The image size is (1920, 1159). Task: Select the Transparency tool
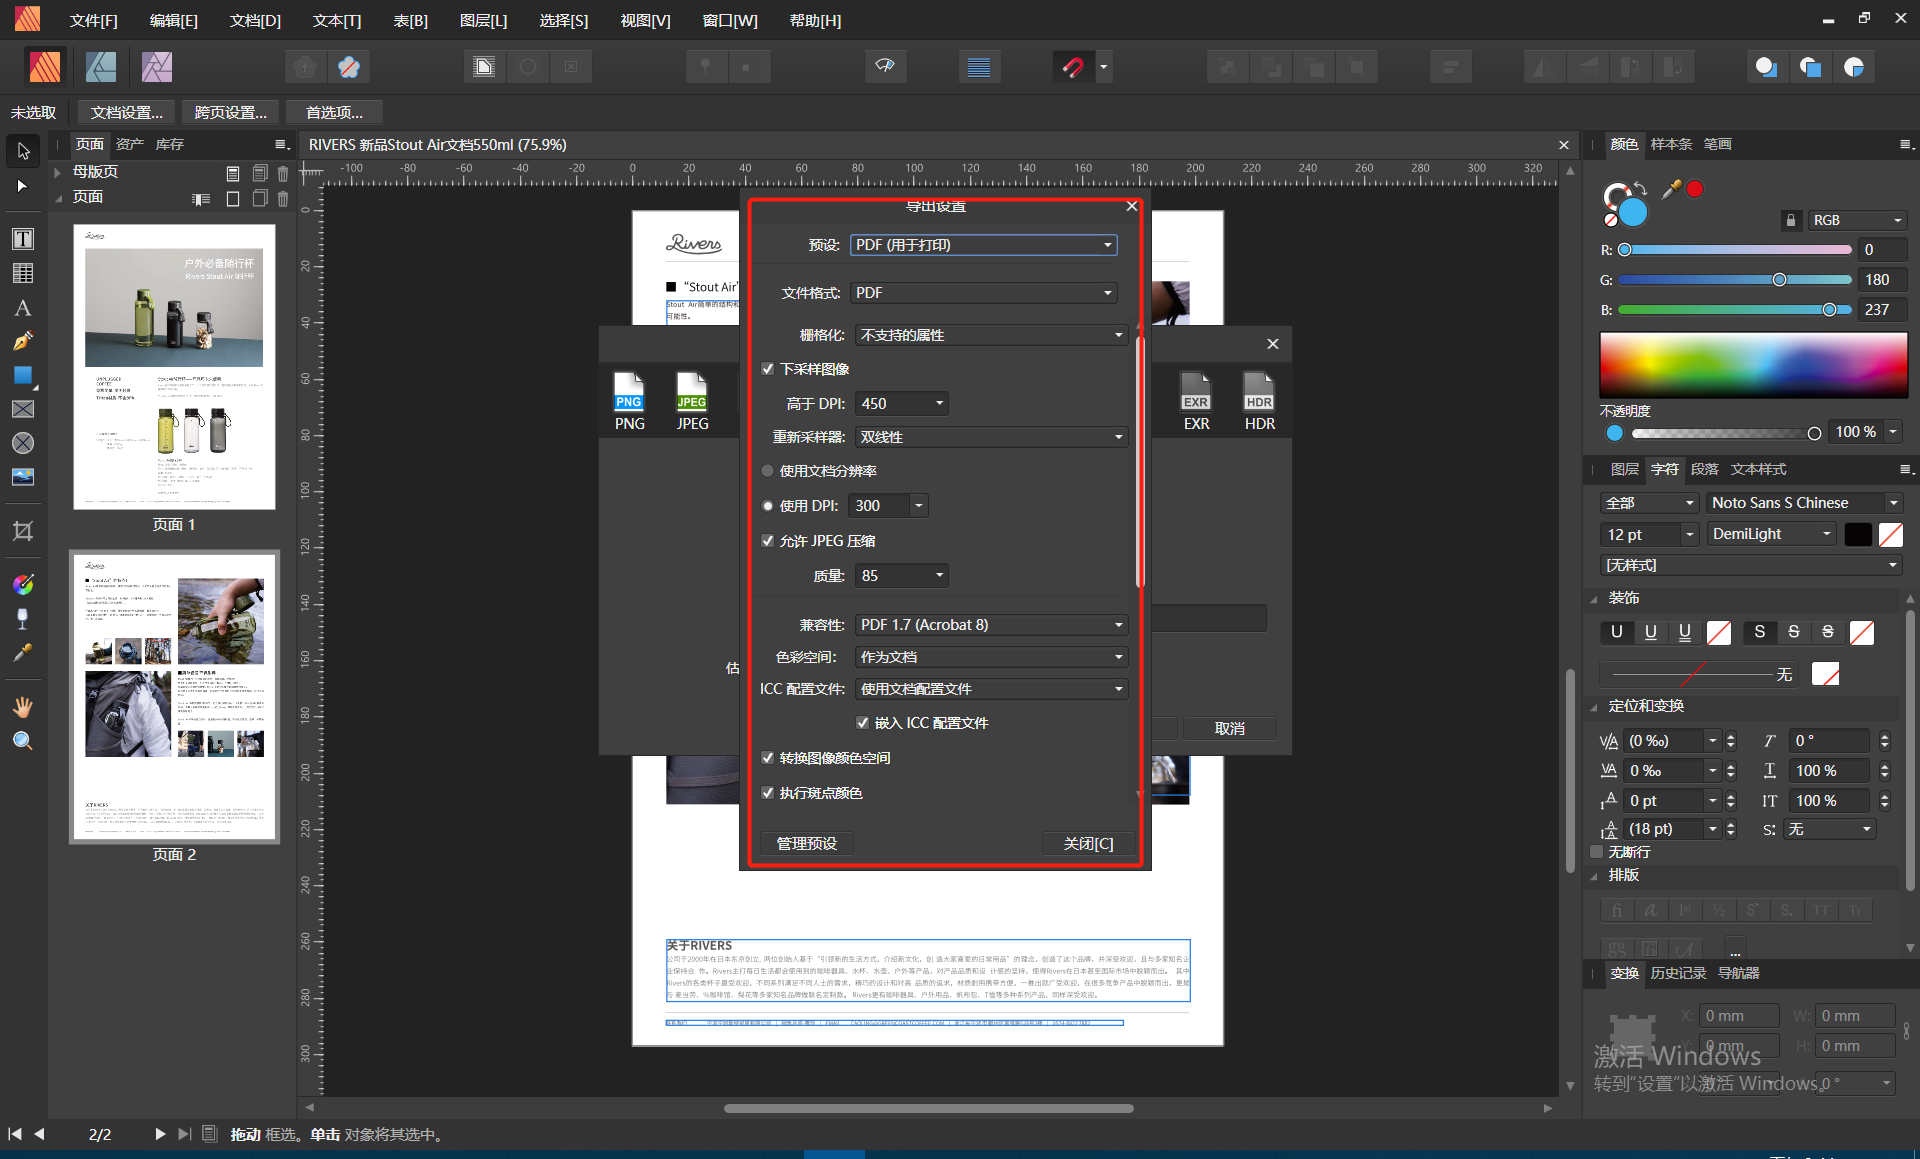point(23,618)
